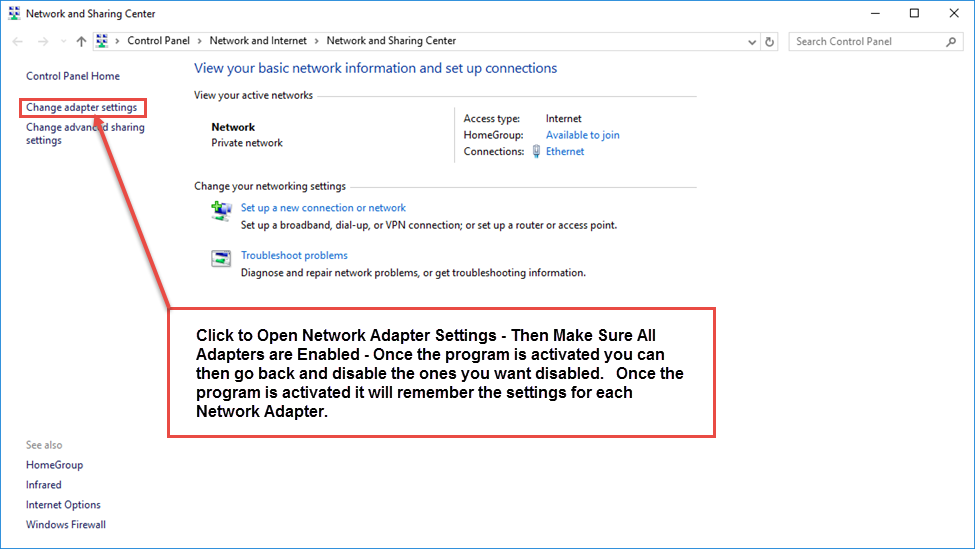The width and height of the screenshot is (975, 549).
Task: Open Infrared under See also
Action: pos(44,485)
